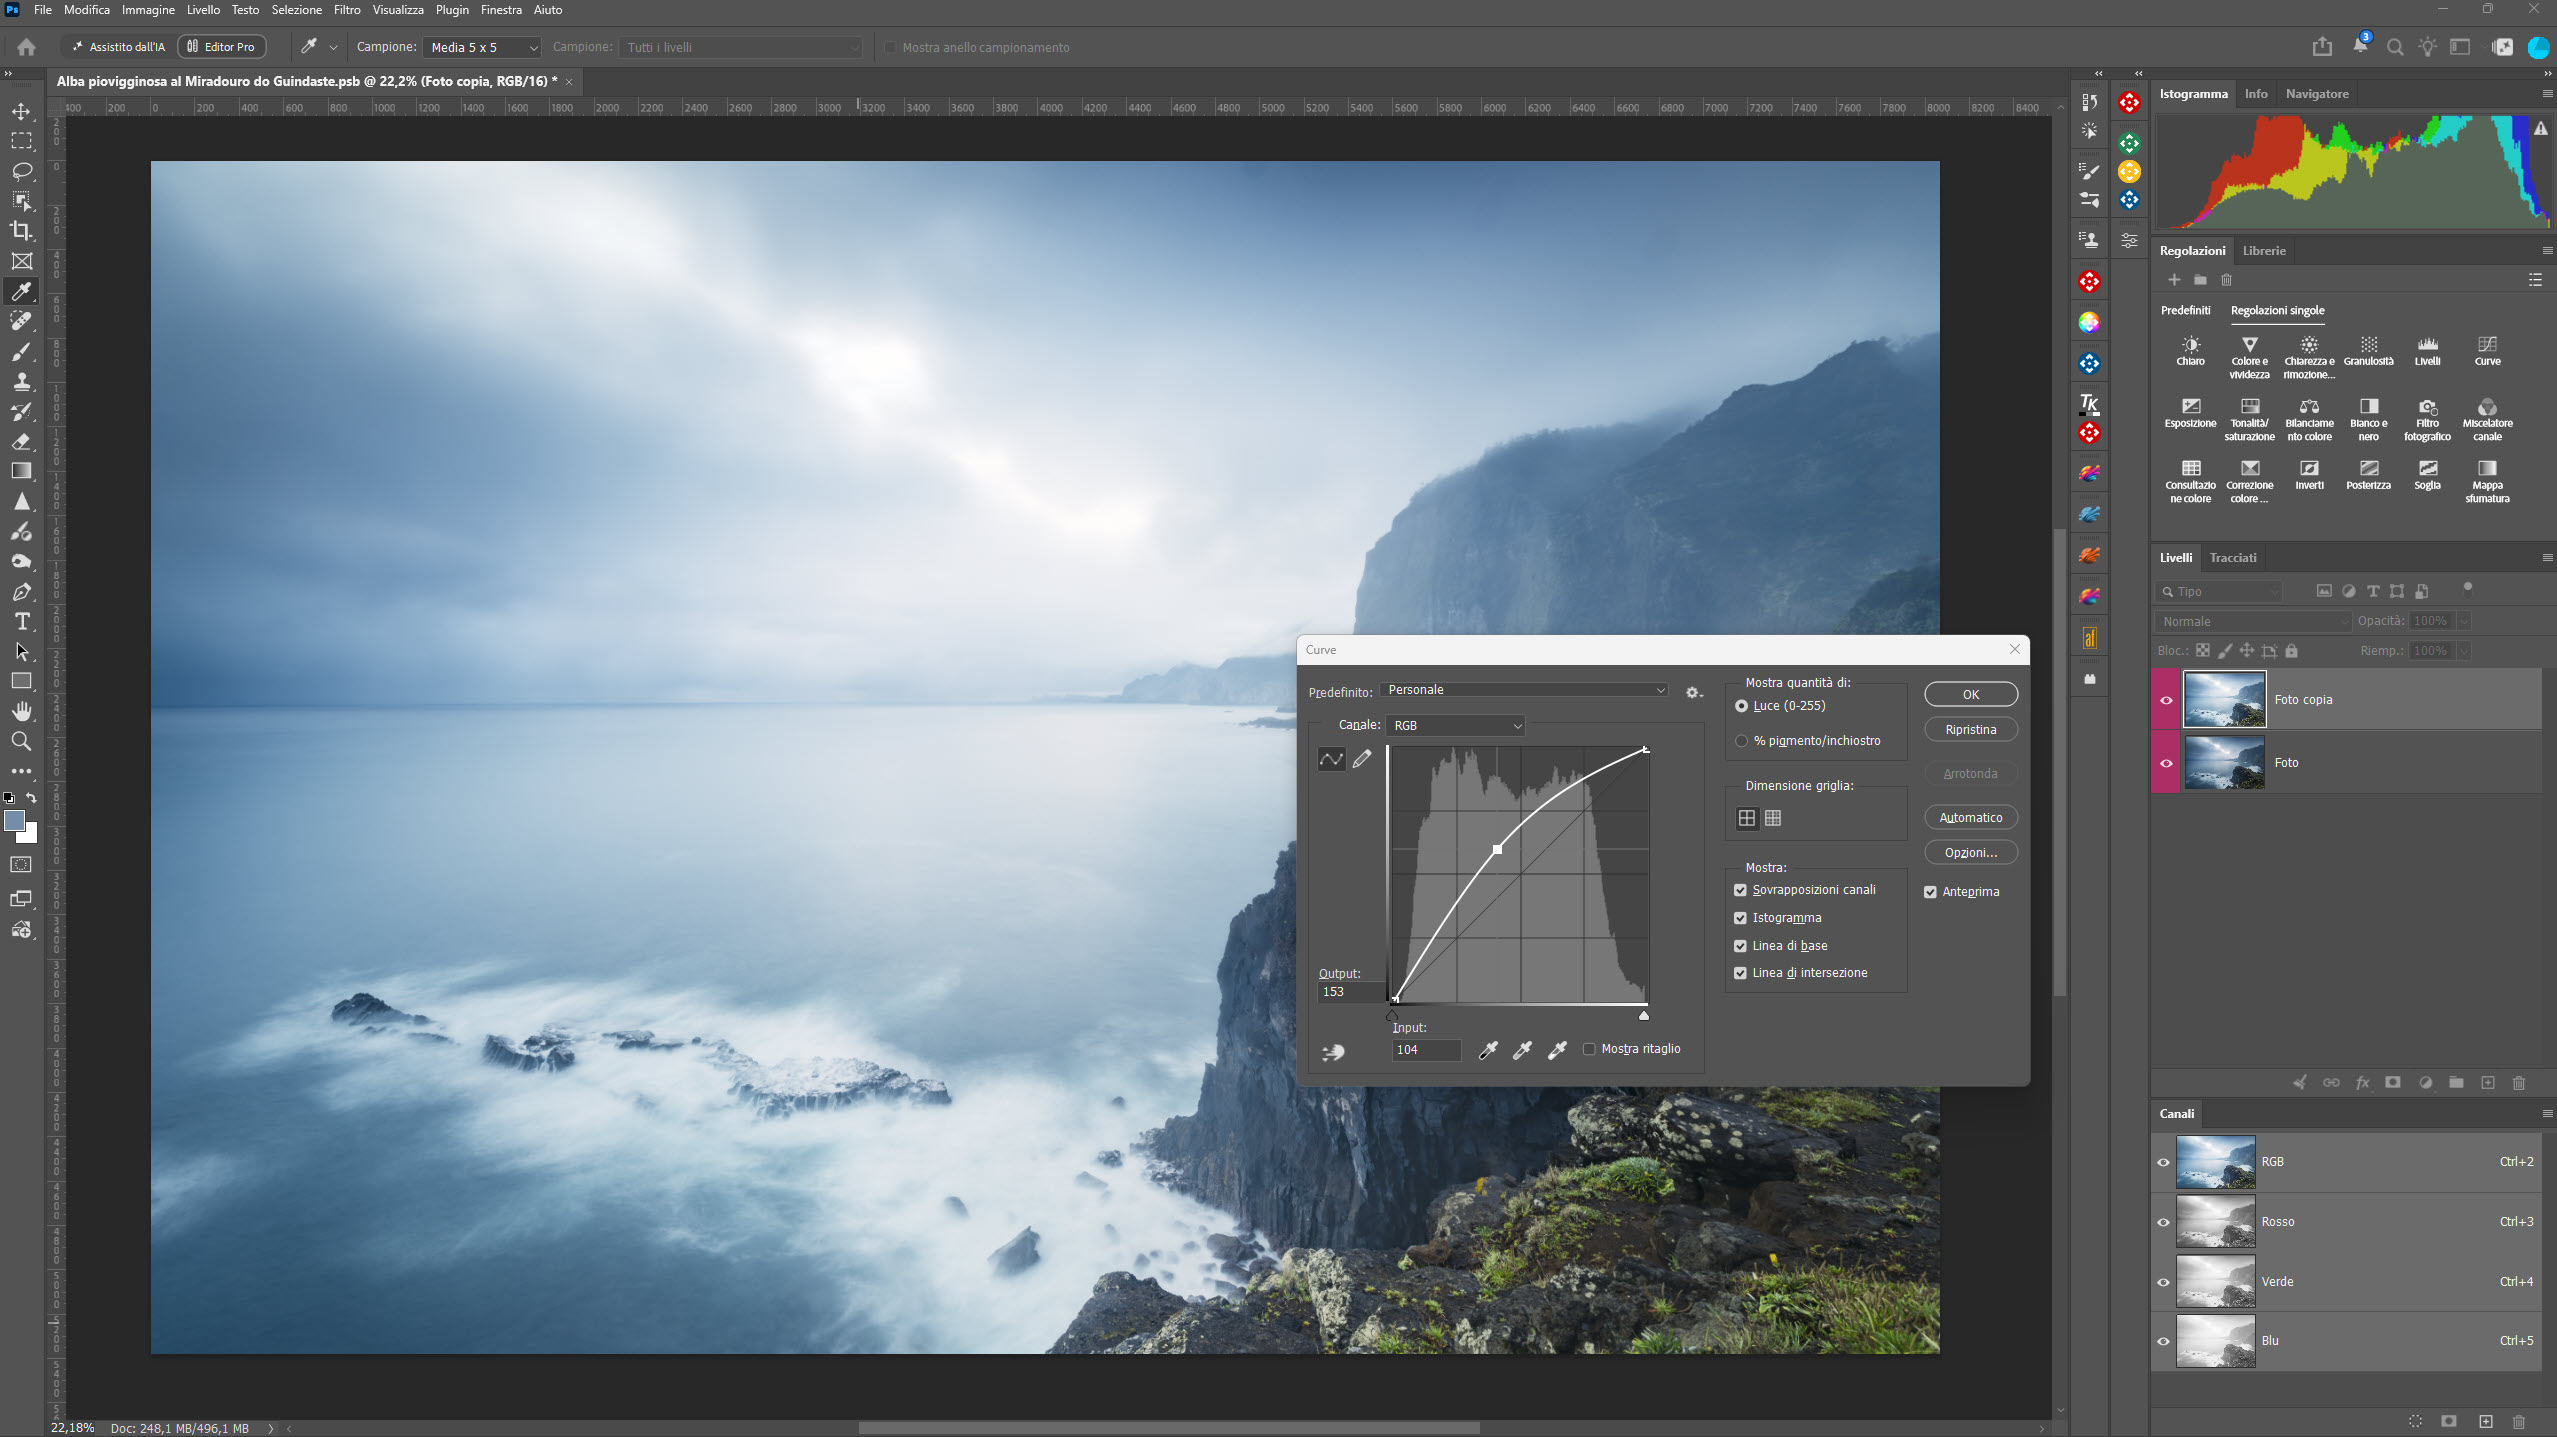Select the Move tool
The height and width of the screenshot is (1437, 2557).
(x=21, y=111)
